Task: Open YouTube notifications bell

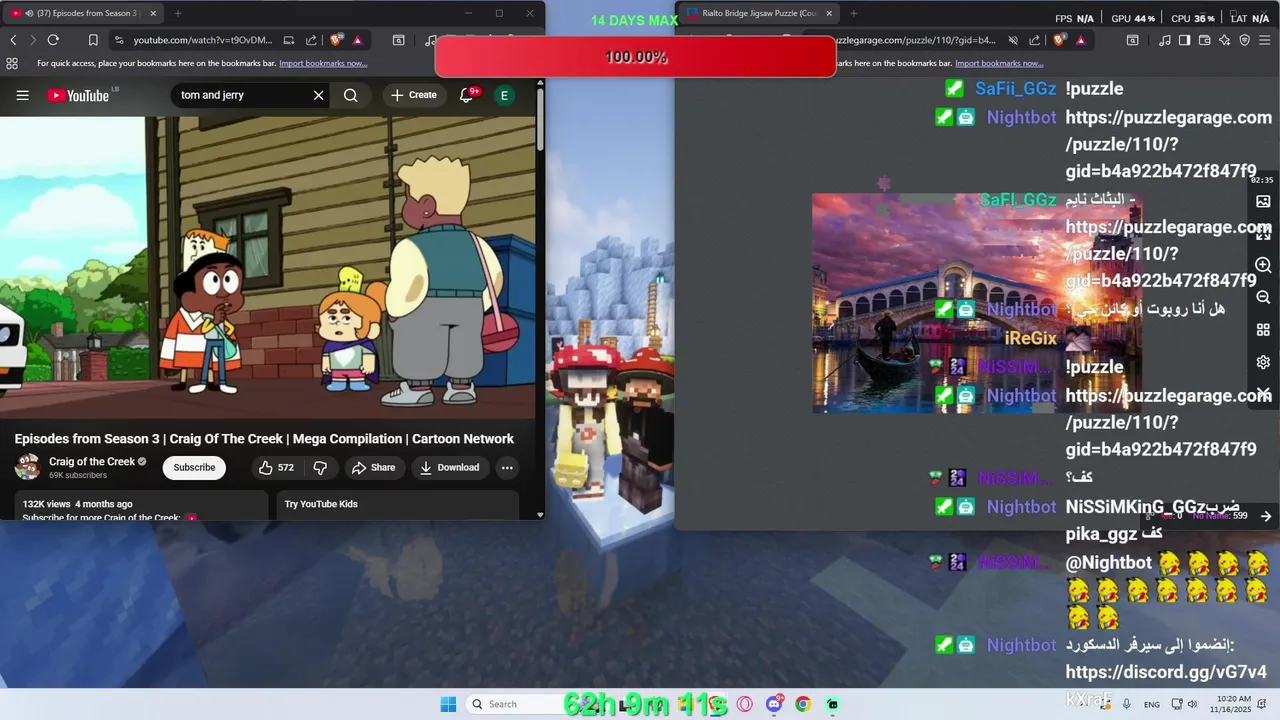Action: (467, 95)
